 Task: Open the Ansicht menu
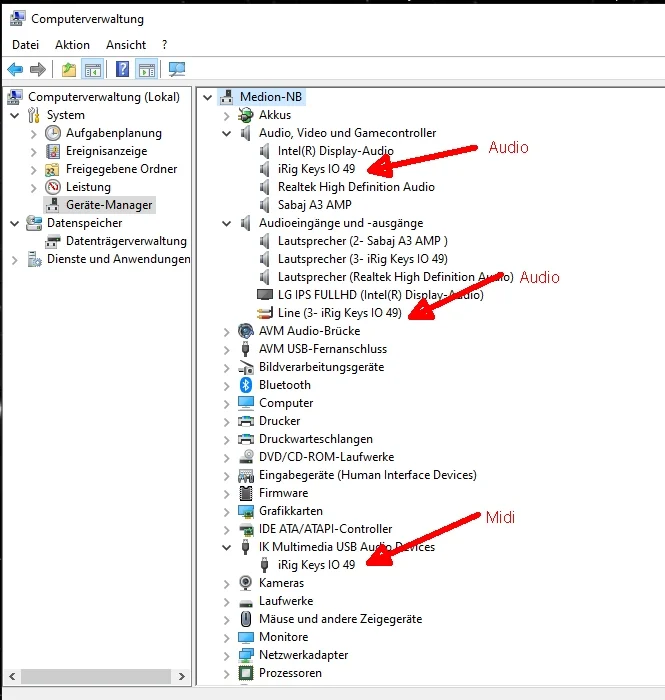tap(126, 45)
